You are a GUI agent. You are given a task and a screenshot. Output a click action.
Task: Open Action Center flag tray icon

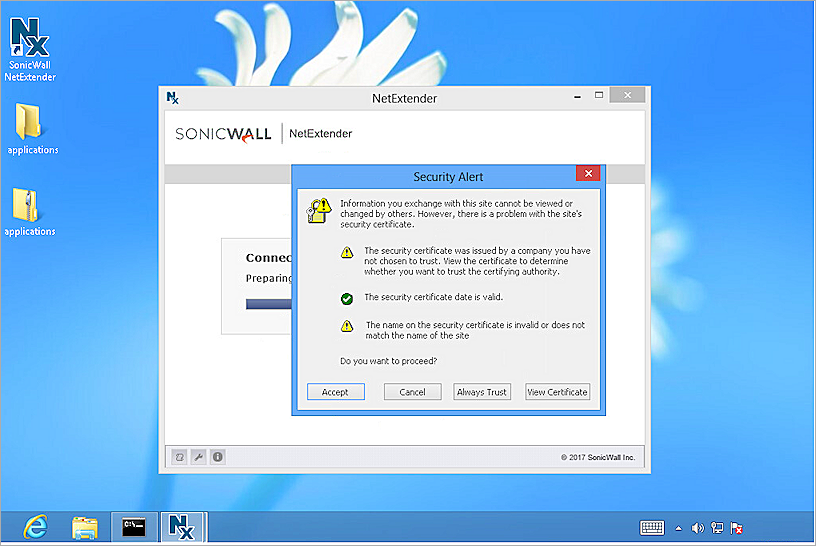[x=736, y=528]
